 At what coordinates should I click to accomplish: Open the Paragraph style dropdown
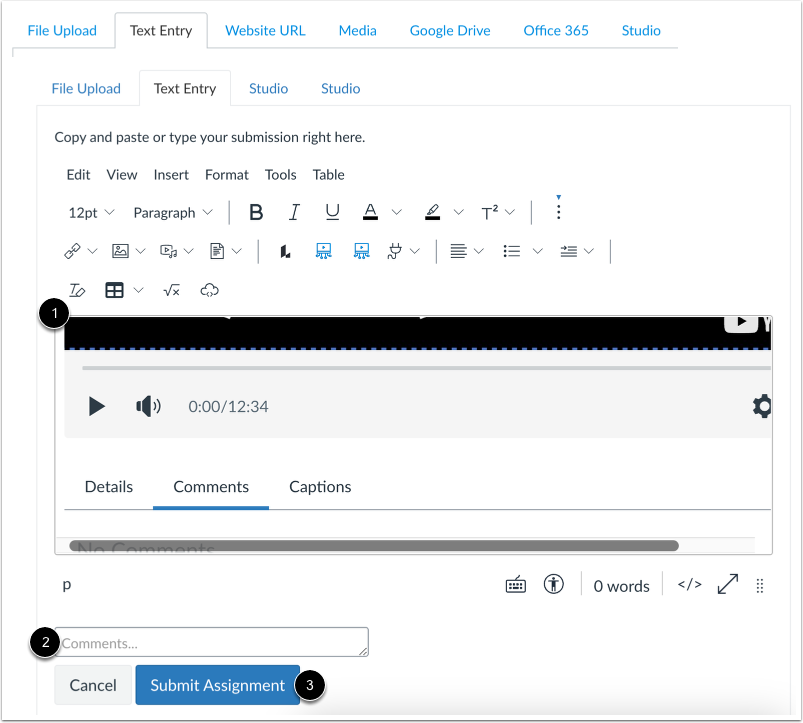pos(172,212)
